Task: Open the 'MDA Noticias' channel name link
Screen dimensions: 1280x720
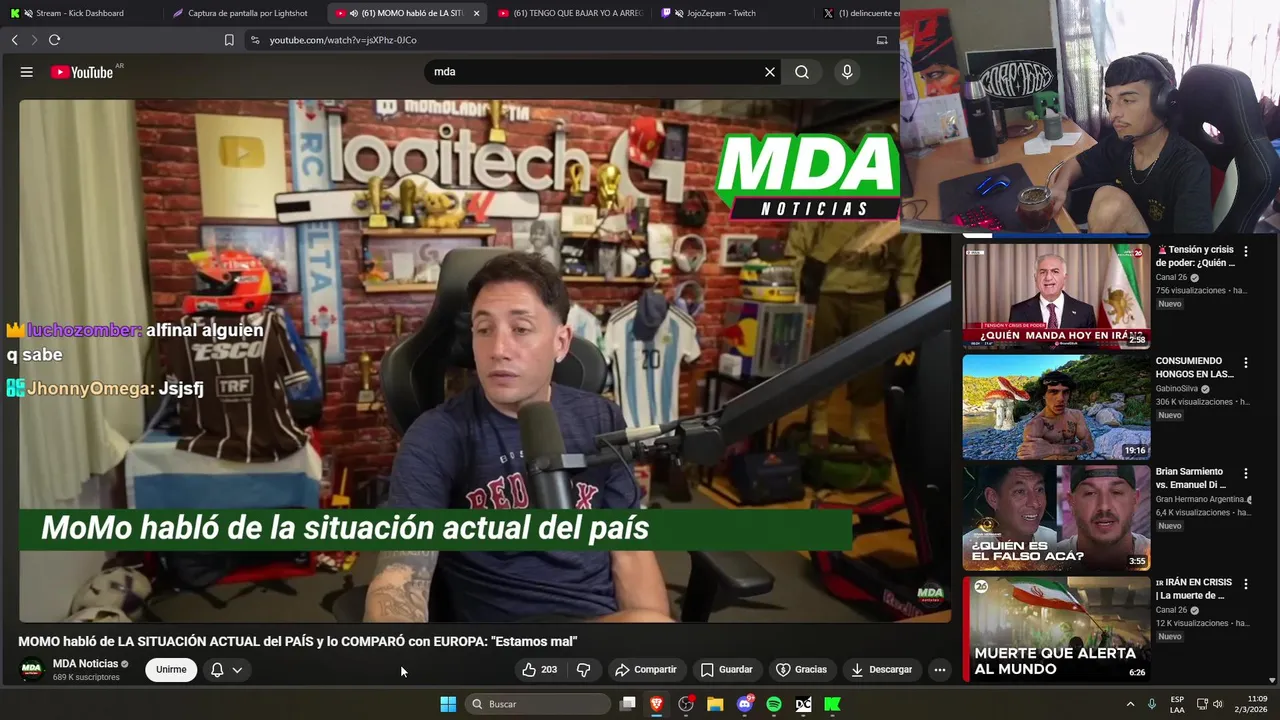Action: 85,664
